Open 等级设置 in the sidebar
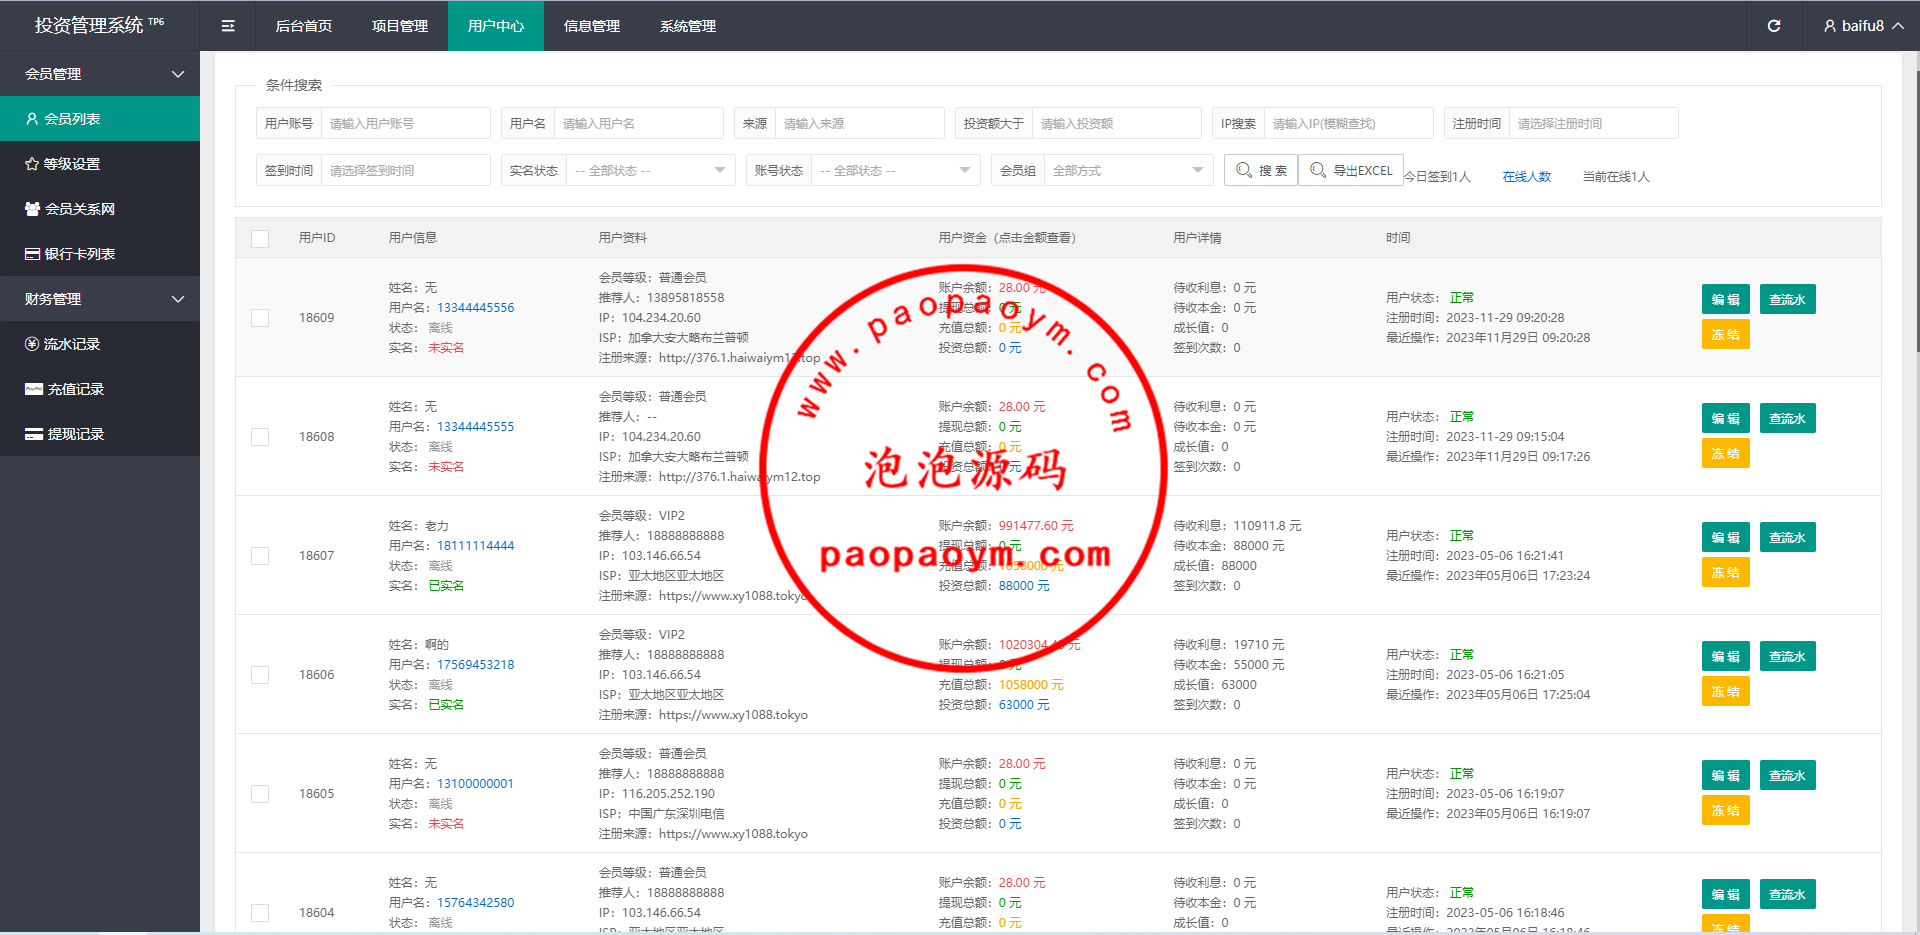The height and width of the screenshot is (935, 1920). click(x=100, y=164)
